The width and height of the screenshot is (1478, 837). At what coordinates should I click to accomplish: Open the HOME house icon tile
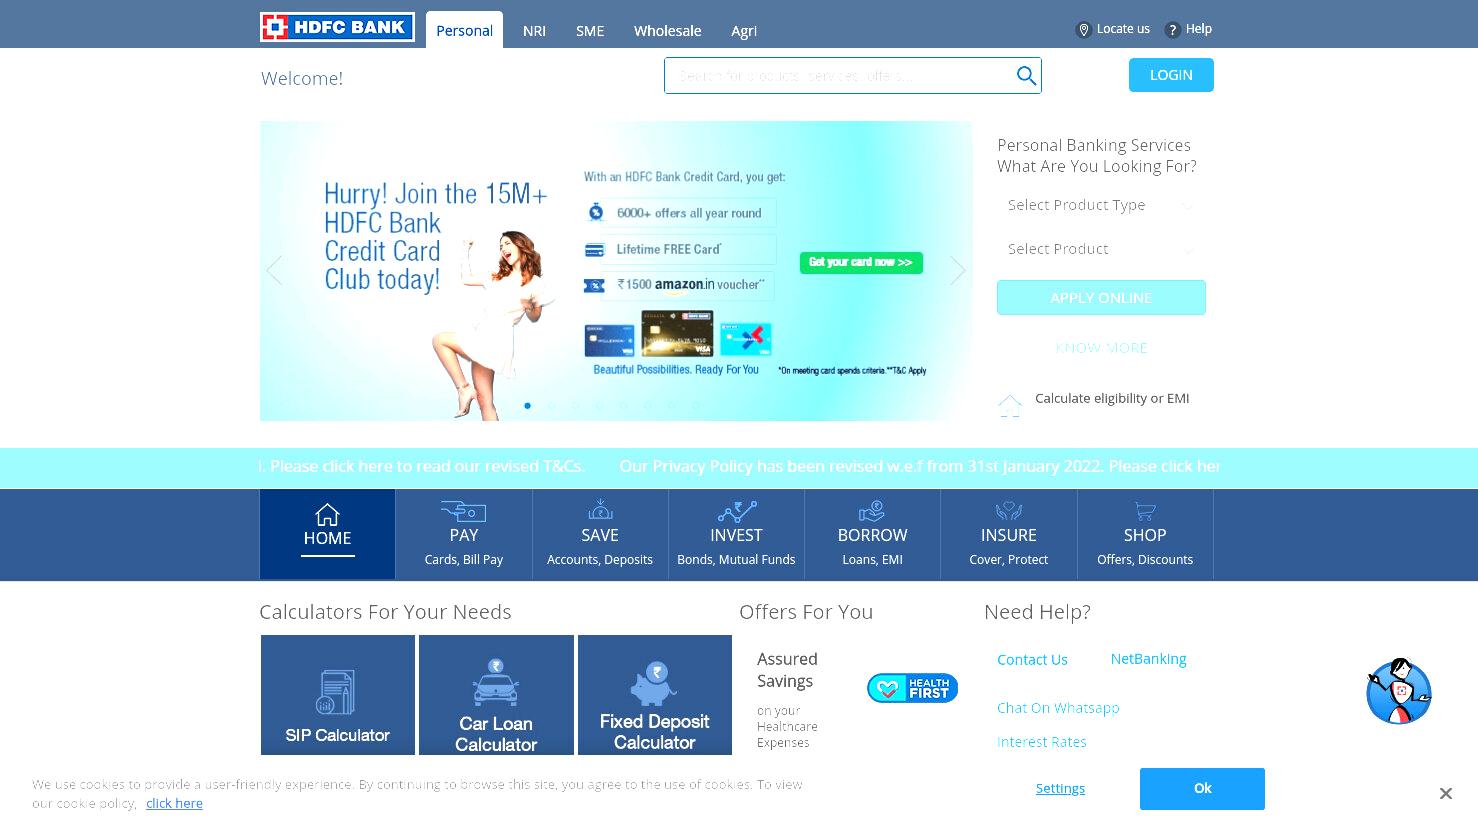(327, 534)
